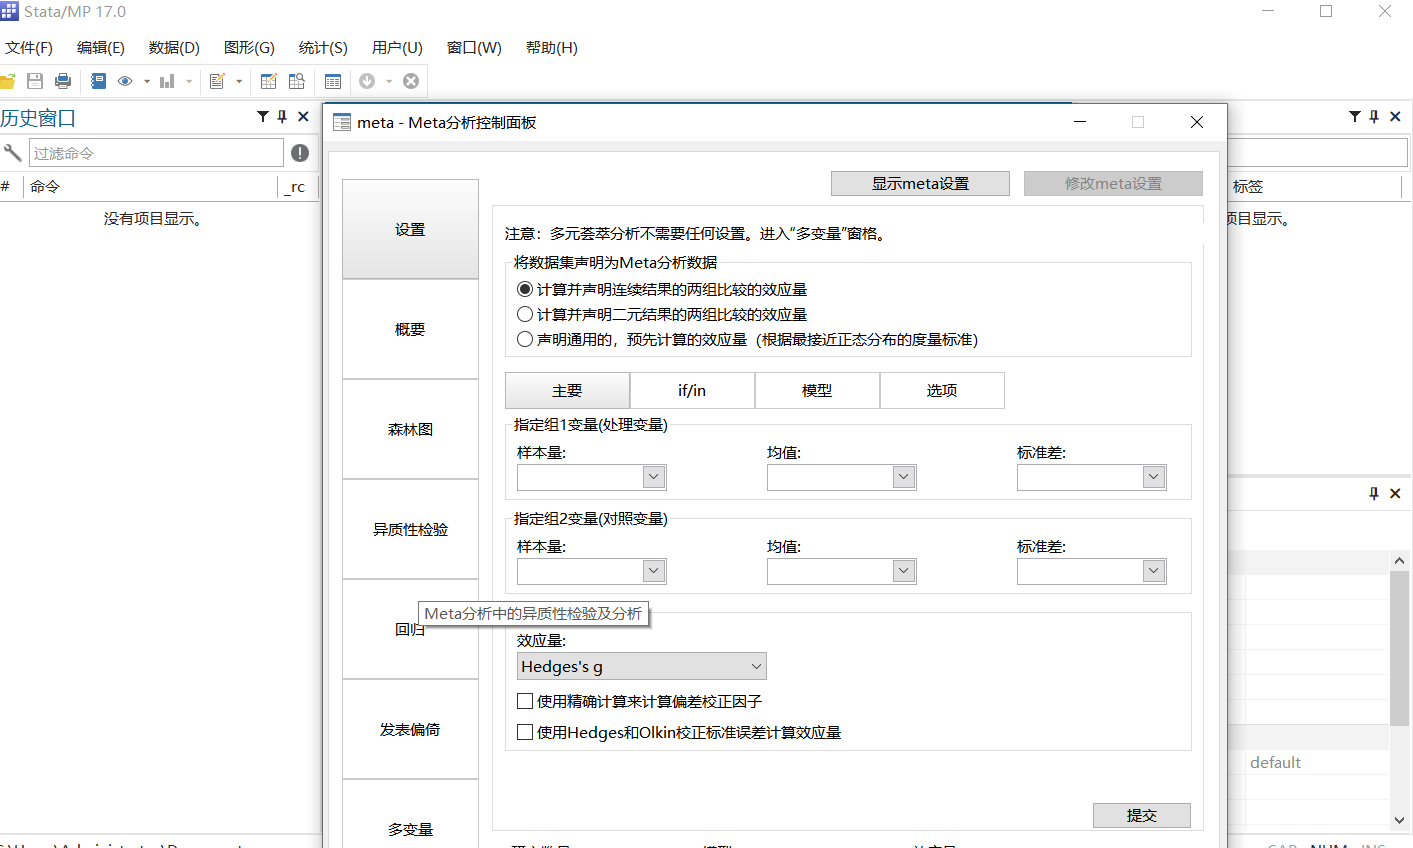Click the Print toolbar icon
This screenshot has width=1413, height=848.
63,81
